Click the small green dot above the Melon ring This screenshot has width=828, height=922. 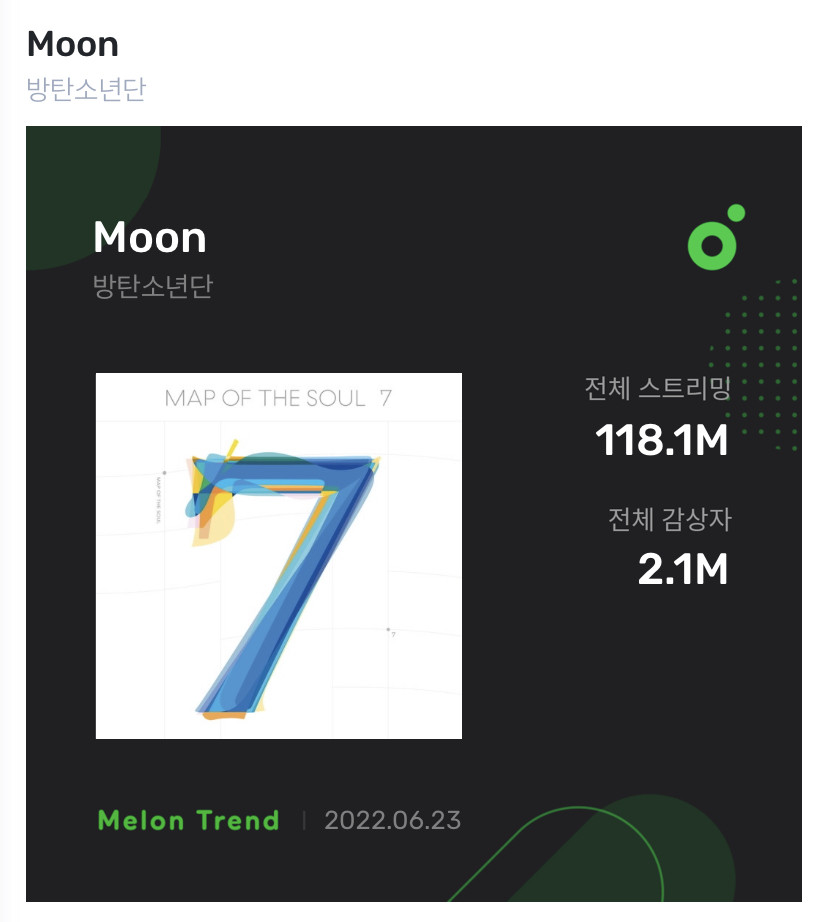(736, 213)
